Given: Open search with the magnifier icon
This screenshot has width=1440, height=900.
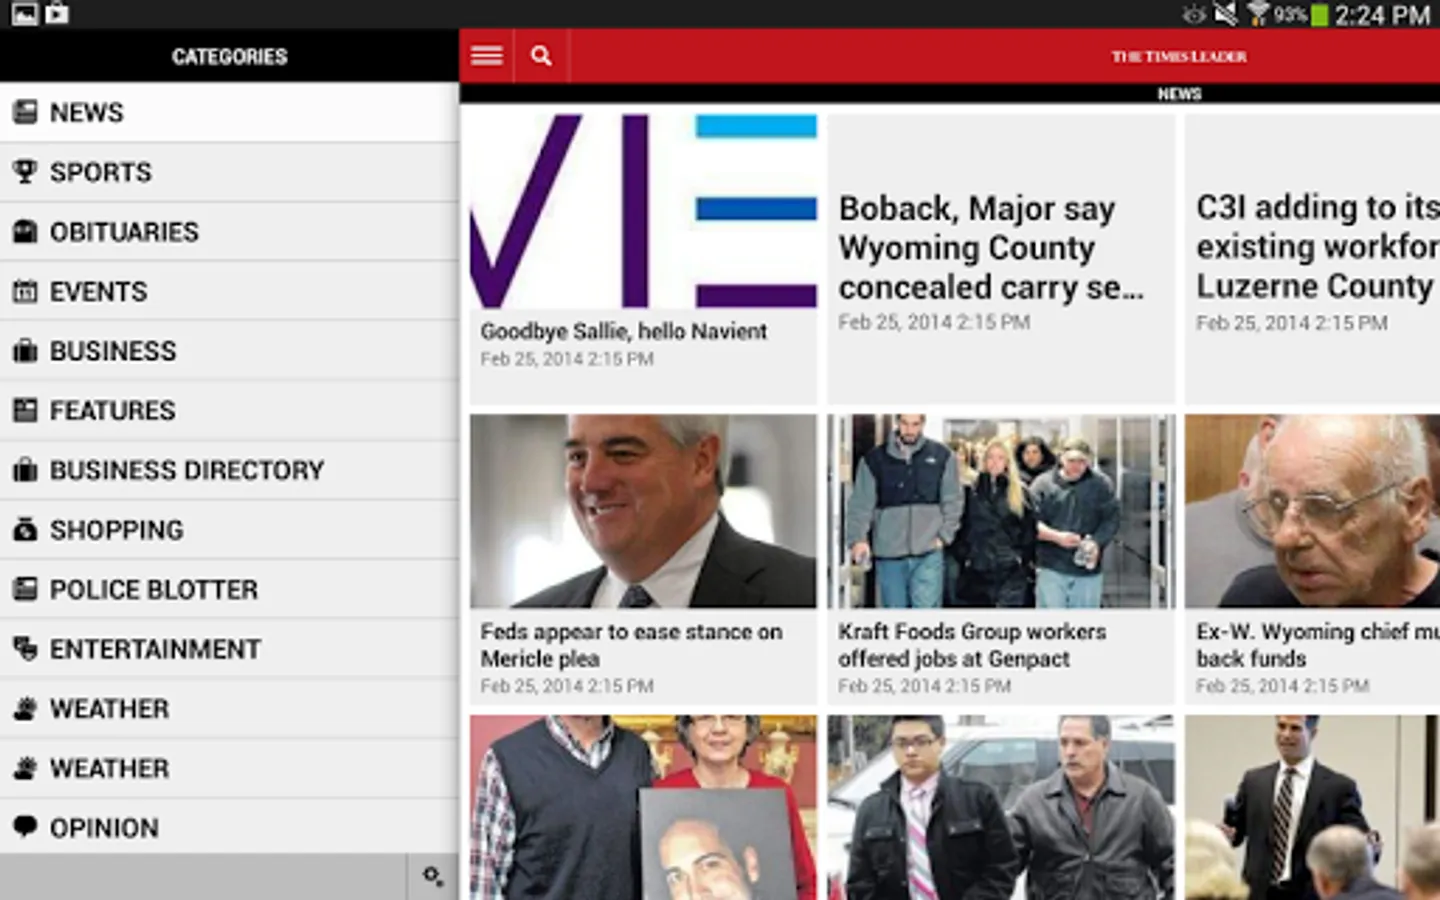Looking at the screenshot, I should tap(541, 56).
